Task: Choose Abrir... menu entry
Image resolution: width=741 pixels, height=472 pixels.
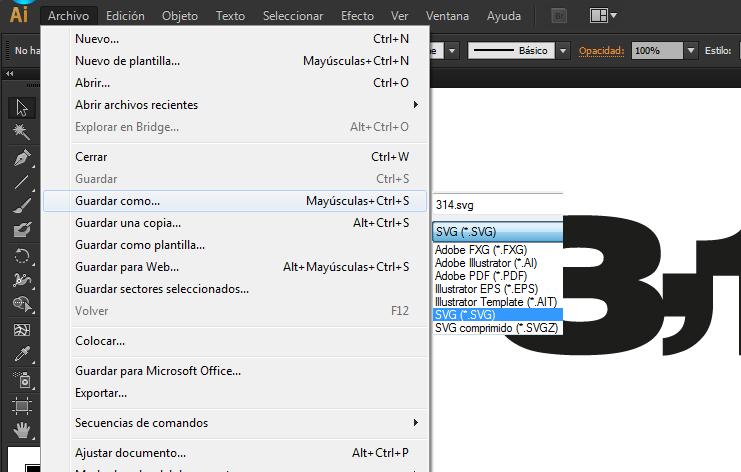Action: [x=235, y=83]
